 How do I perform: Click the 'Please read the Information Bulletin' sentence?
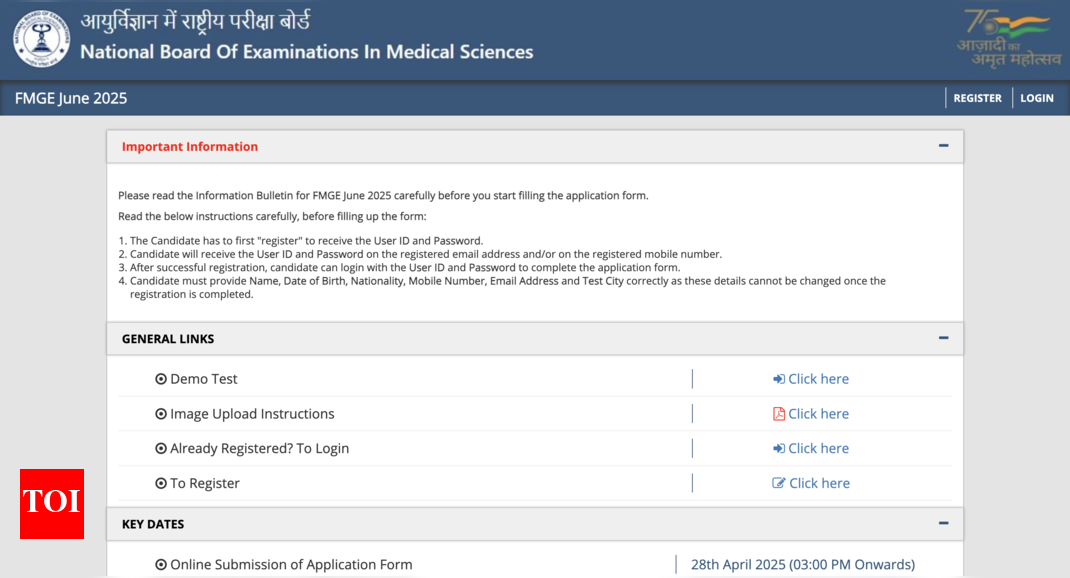(383, 196)
